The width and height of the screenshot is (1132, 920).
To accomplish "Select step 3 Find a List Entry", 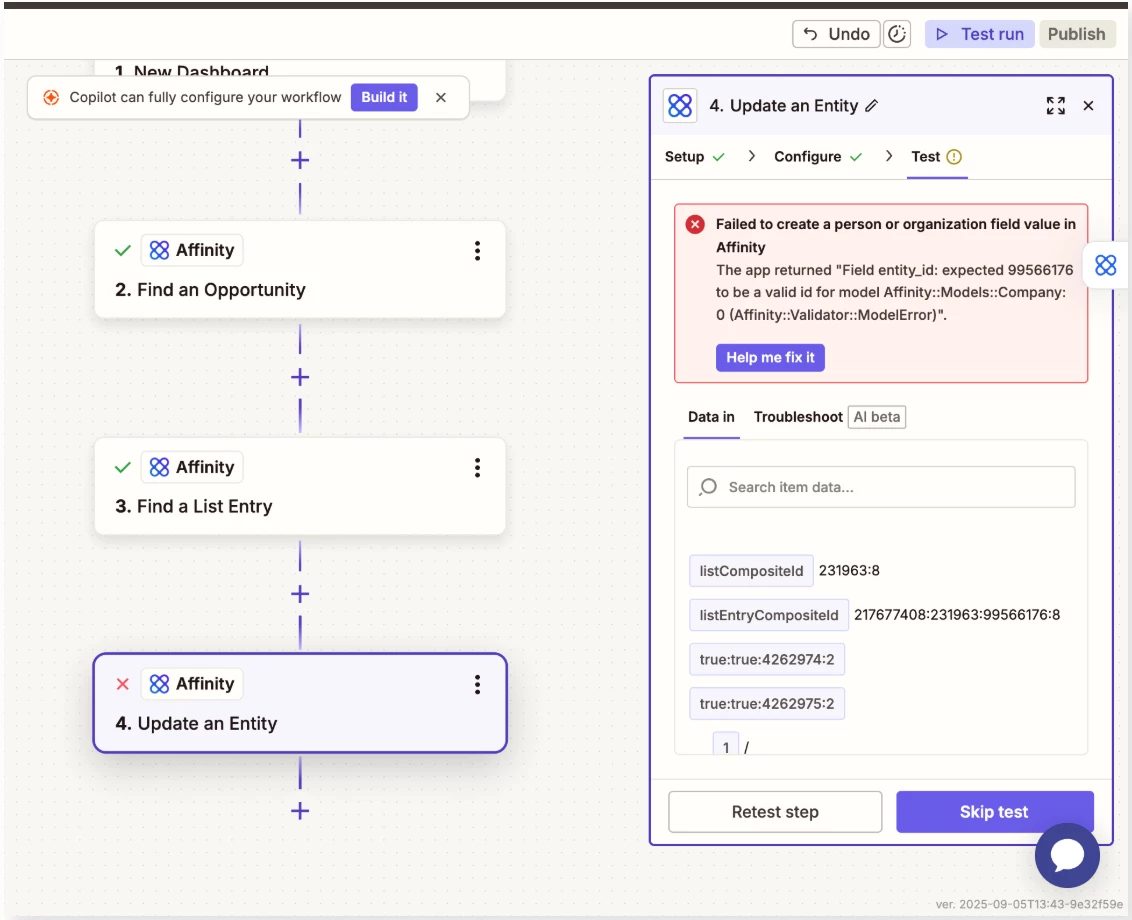I will click(x=300, y=486).
